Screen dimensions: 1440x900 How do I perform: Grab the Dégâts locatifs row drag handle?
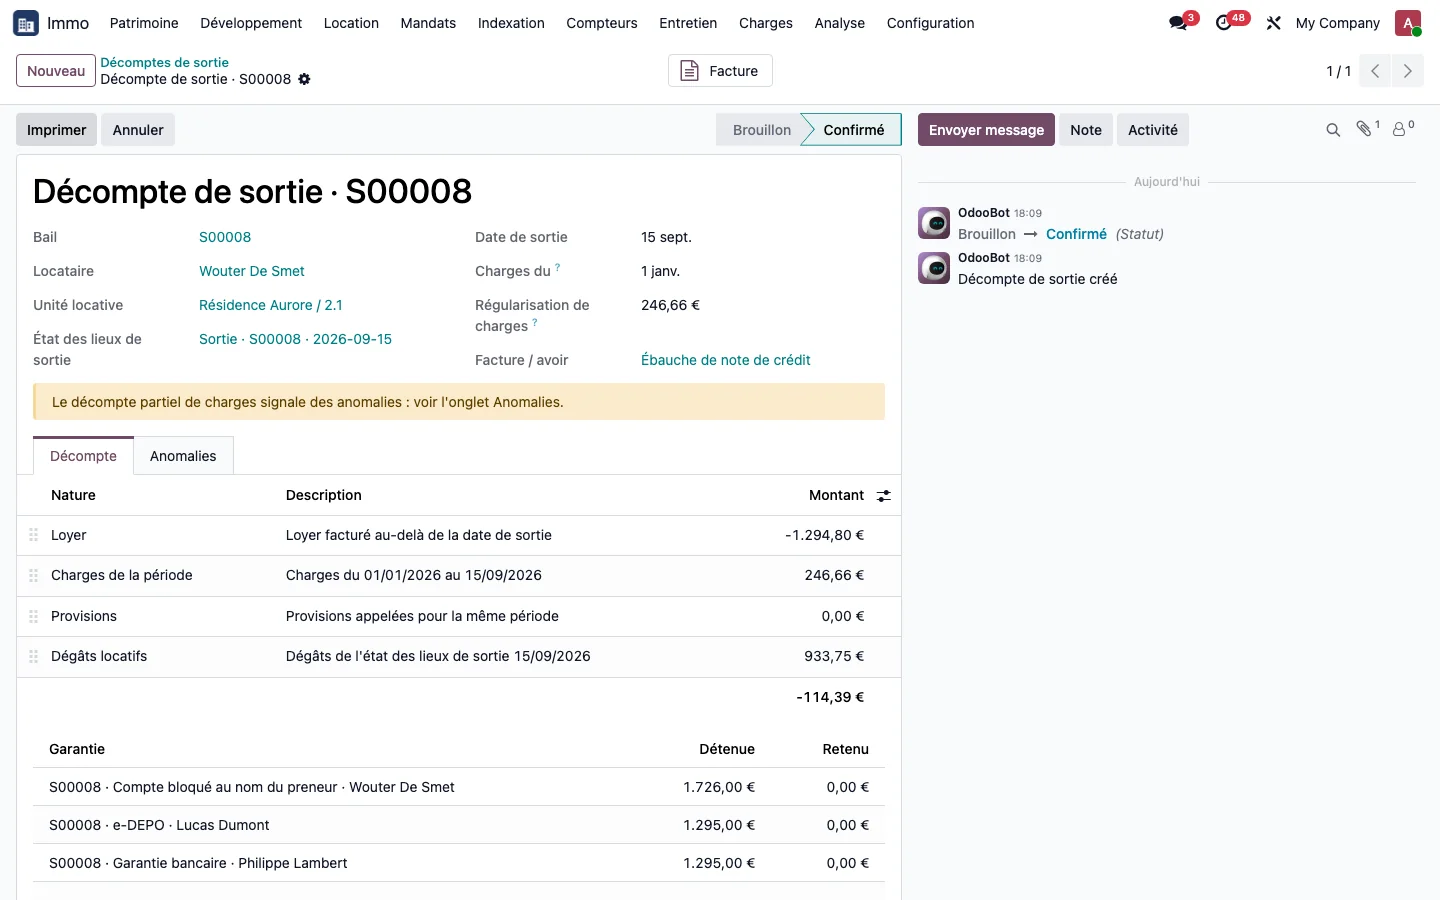click(33, 656)
